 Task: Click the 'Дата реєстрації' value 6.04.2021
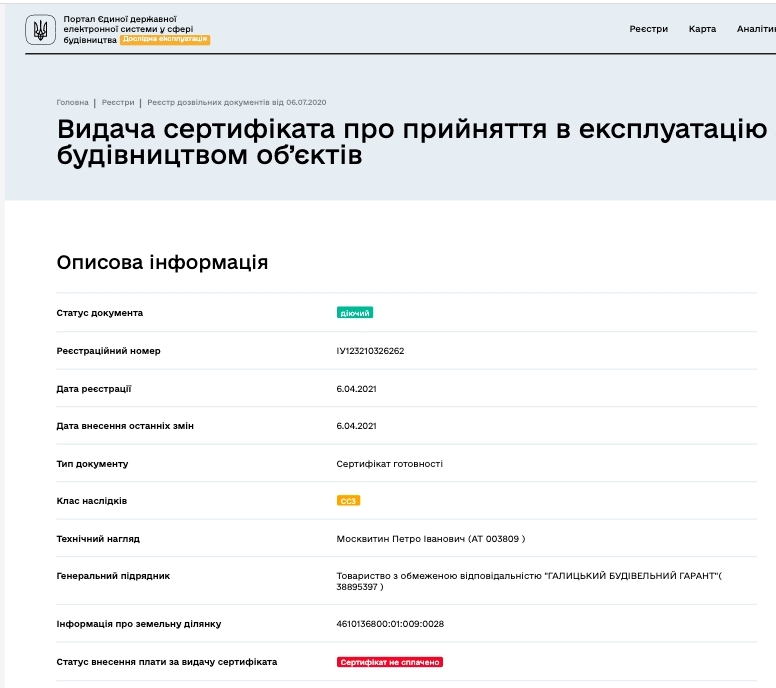356,389
